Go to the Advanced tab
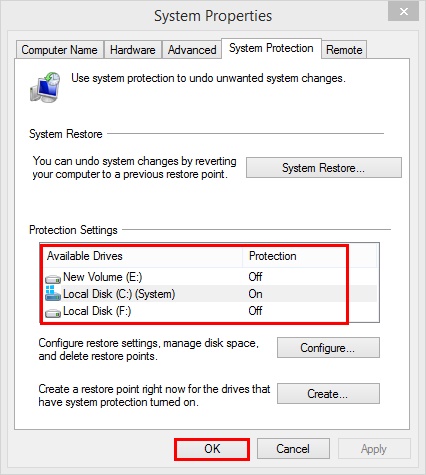Viewport: 426px width, 475px height. pos(192,50)
